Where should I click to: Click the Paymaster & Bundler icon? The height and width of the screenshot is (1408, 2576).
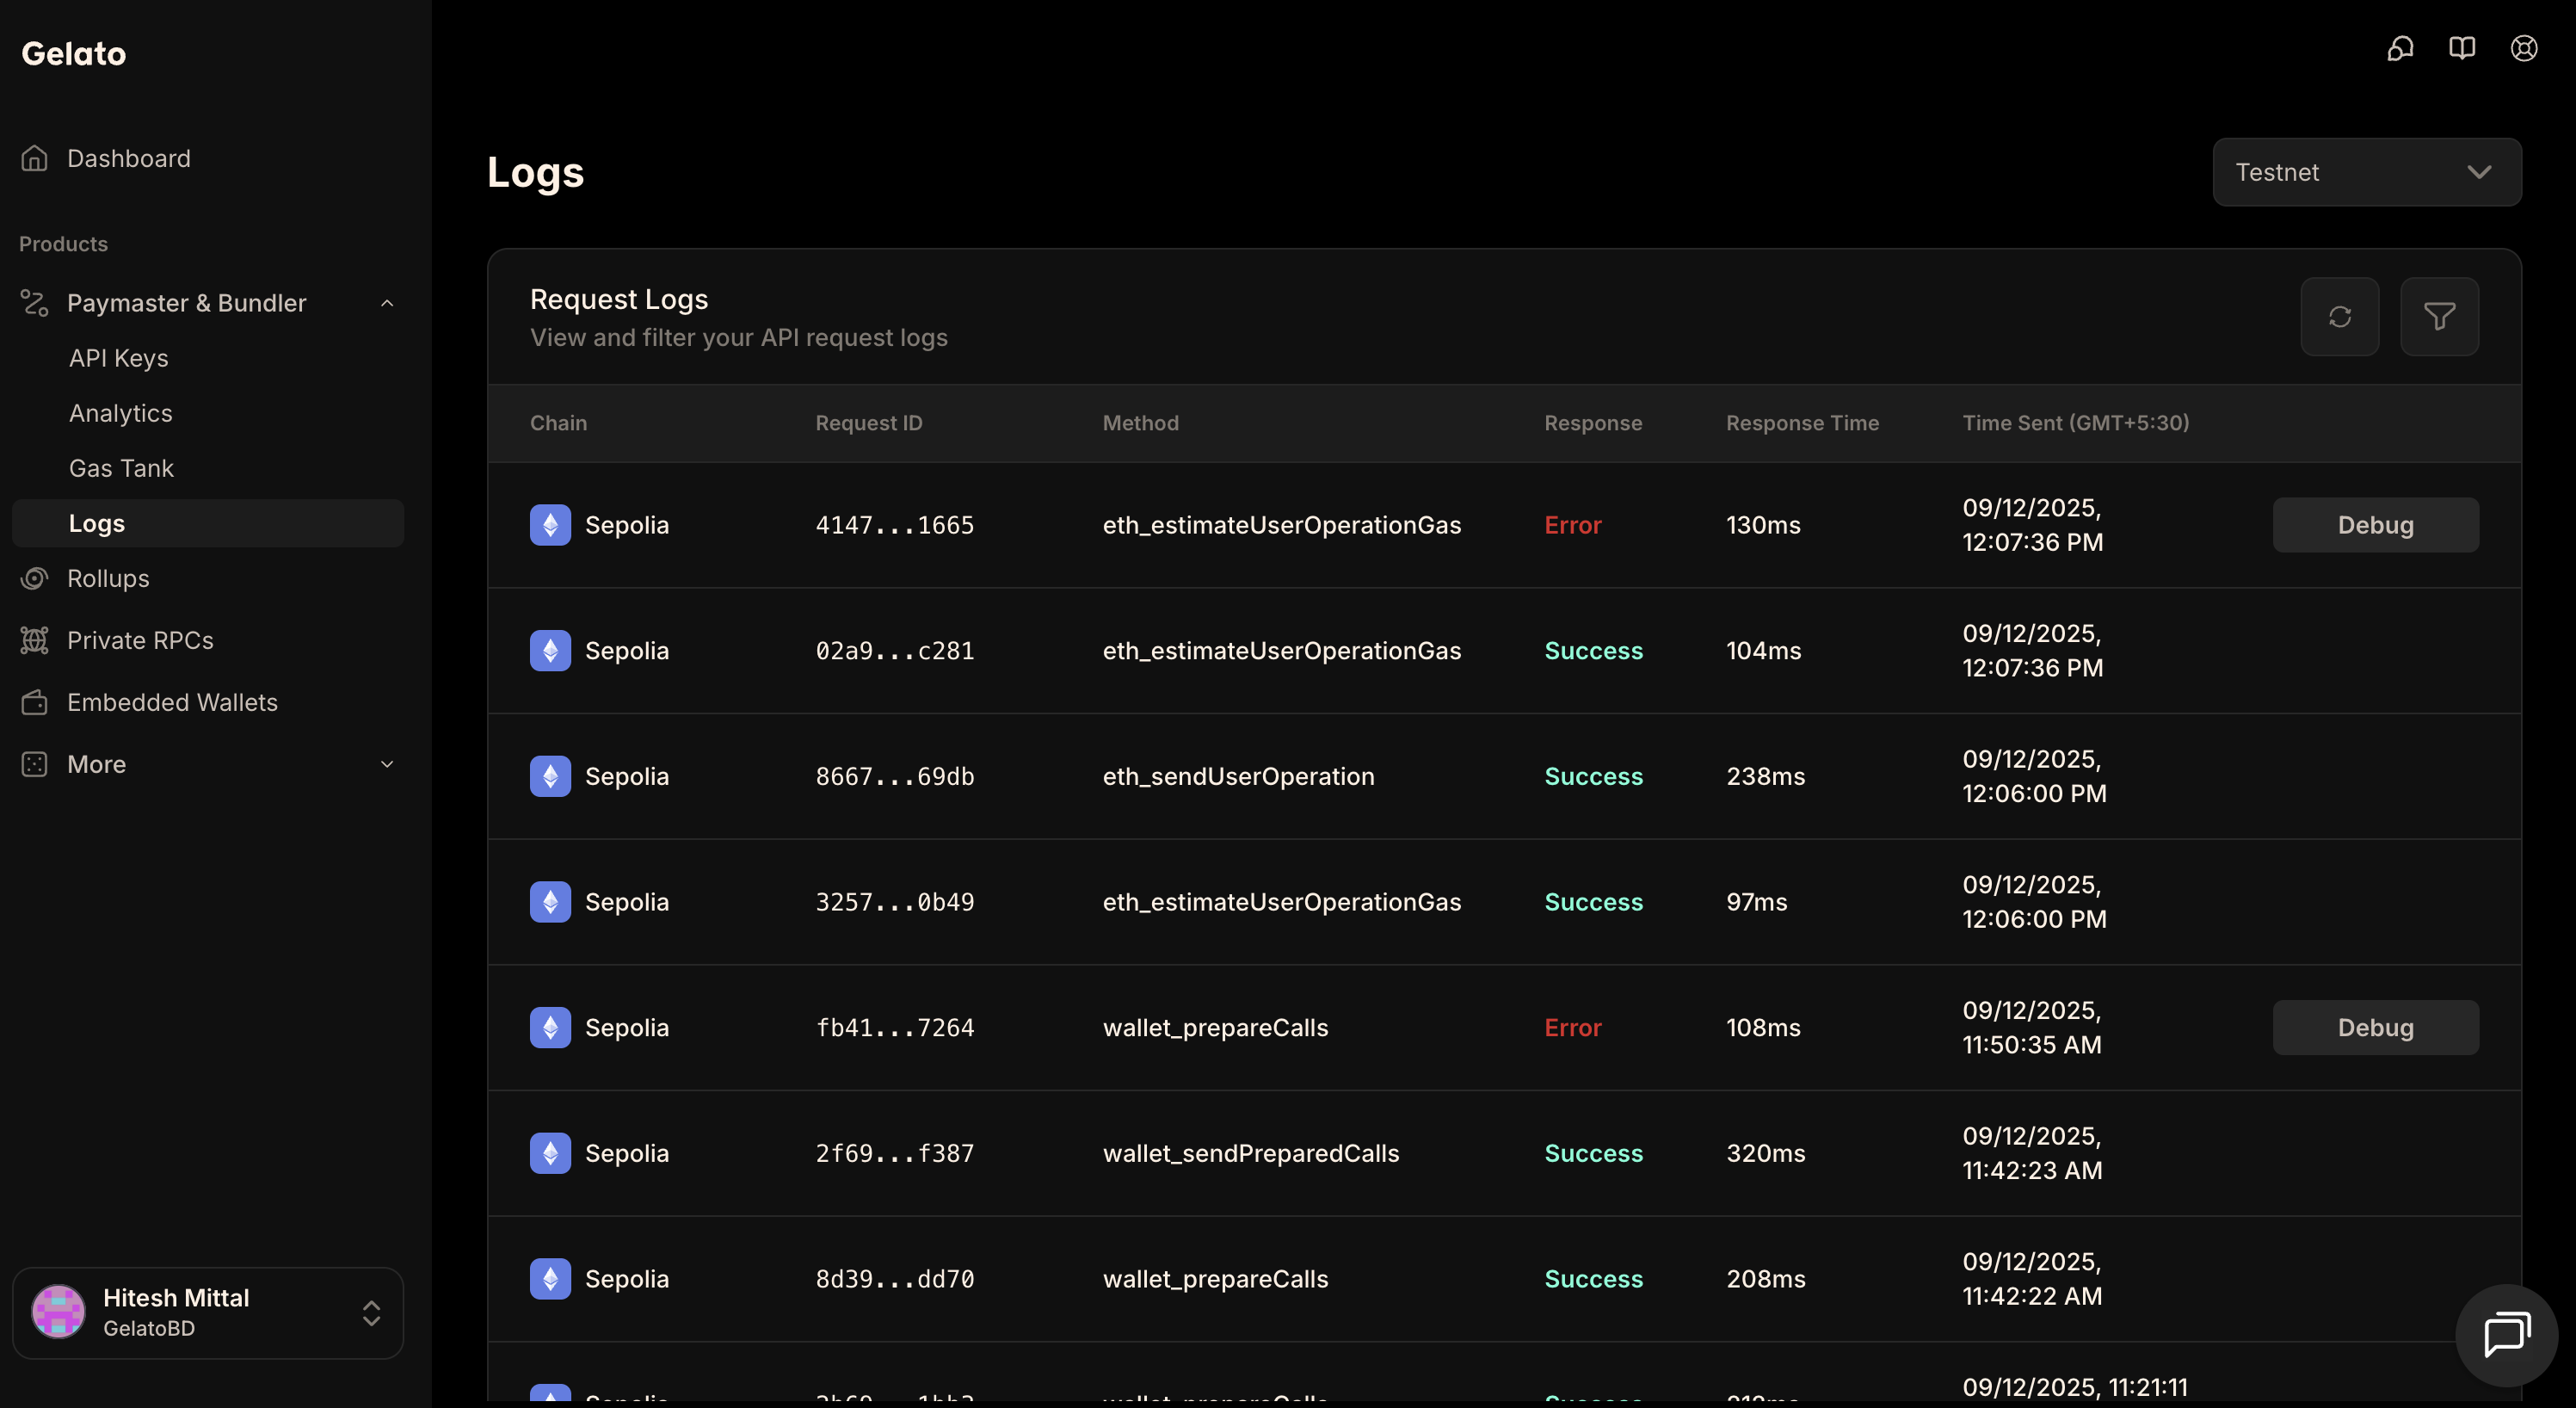(35, 303)
